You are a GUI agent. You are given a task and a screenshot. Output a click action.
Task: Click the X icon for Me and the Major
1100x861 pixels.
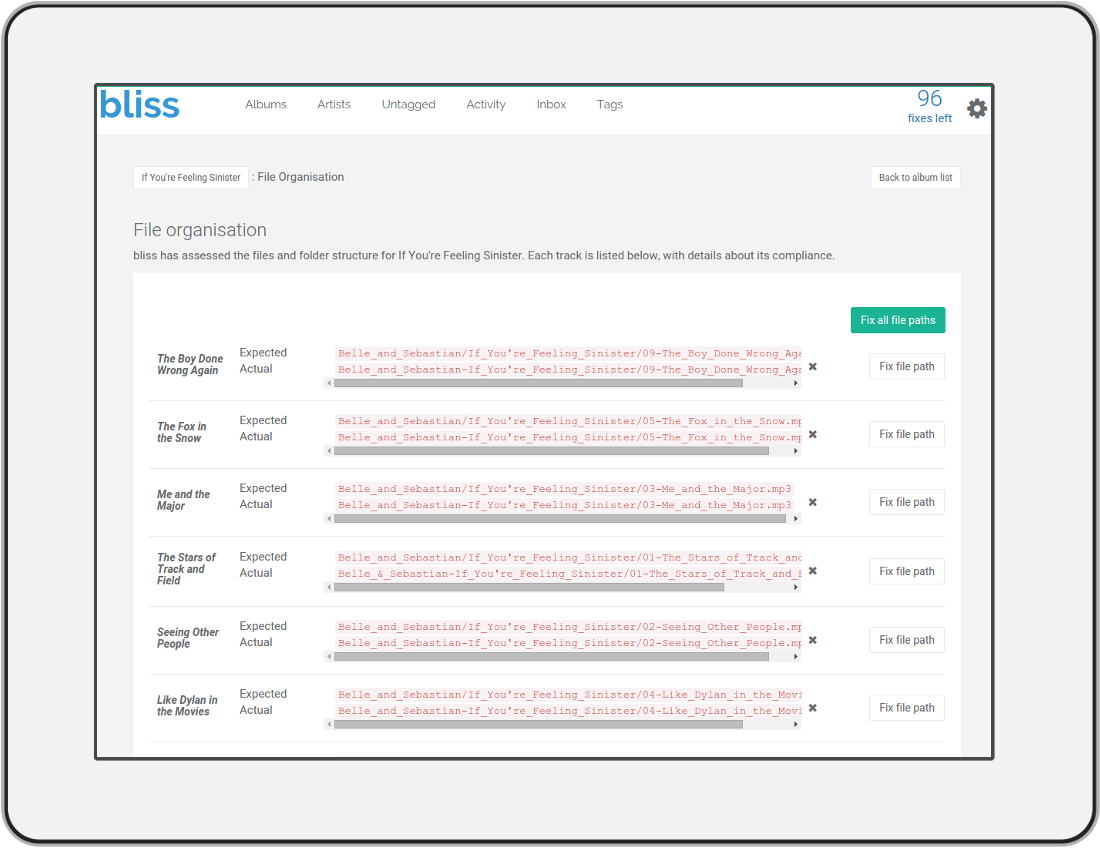[812, 502]
